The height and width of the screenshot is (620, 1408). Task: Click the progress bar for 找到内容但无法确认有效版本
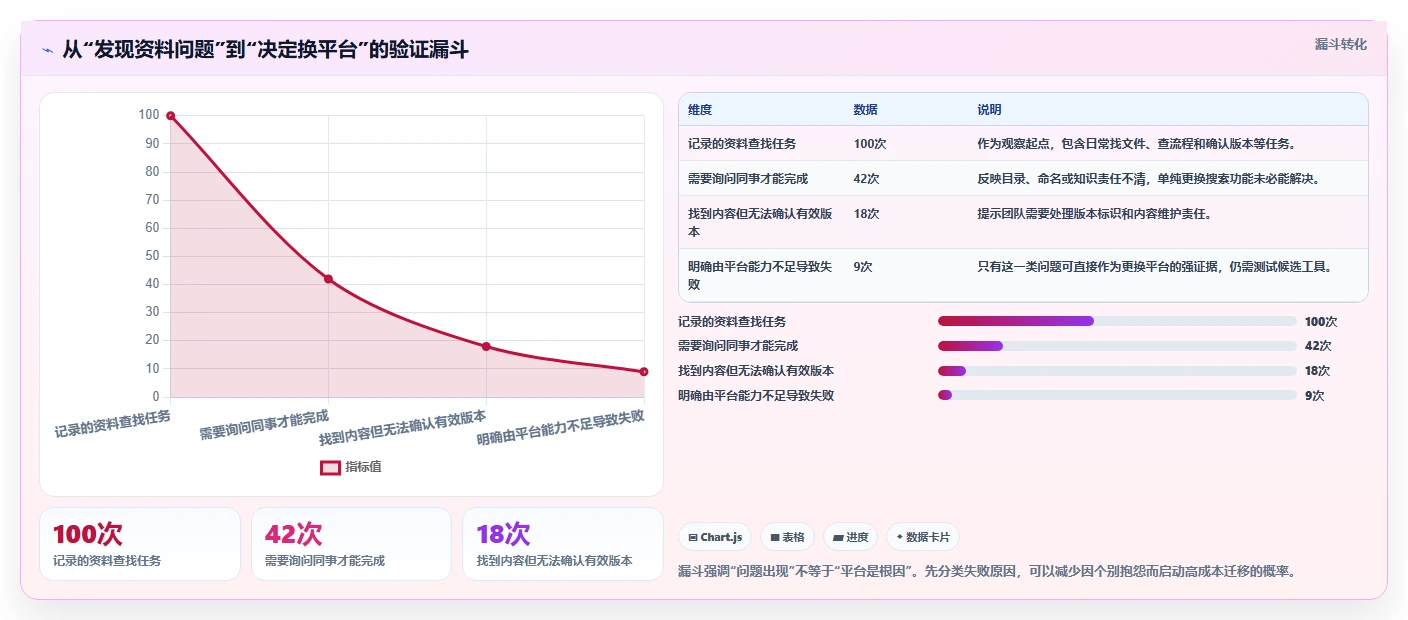click(1117, 371)
